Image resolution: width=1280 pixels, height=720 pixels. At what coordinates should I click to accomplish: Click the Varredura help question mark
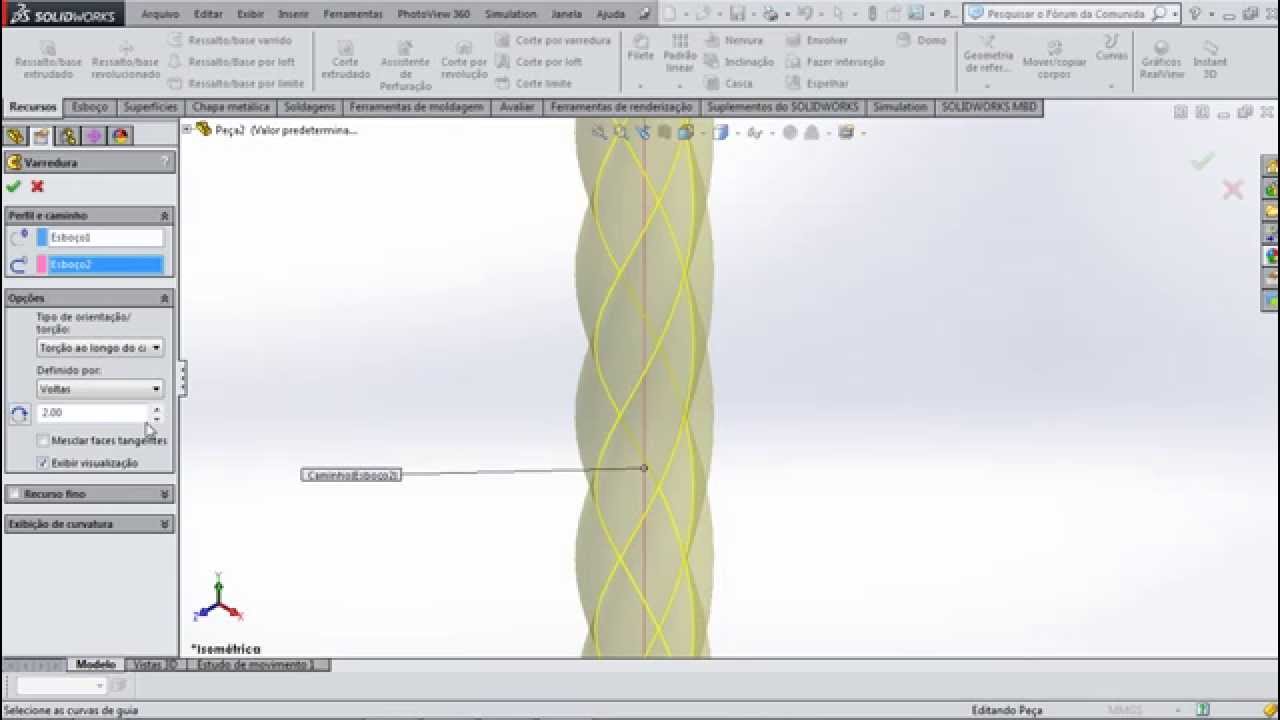(x=165, y=162)
